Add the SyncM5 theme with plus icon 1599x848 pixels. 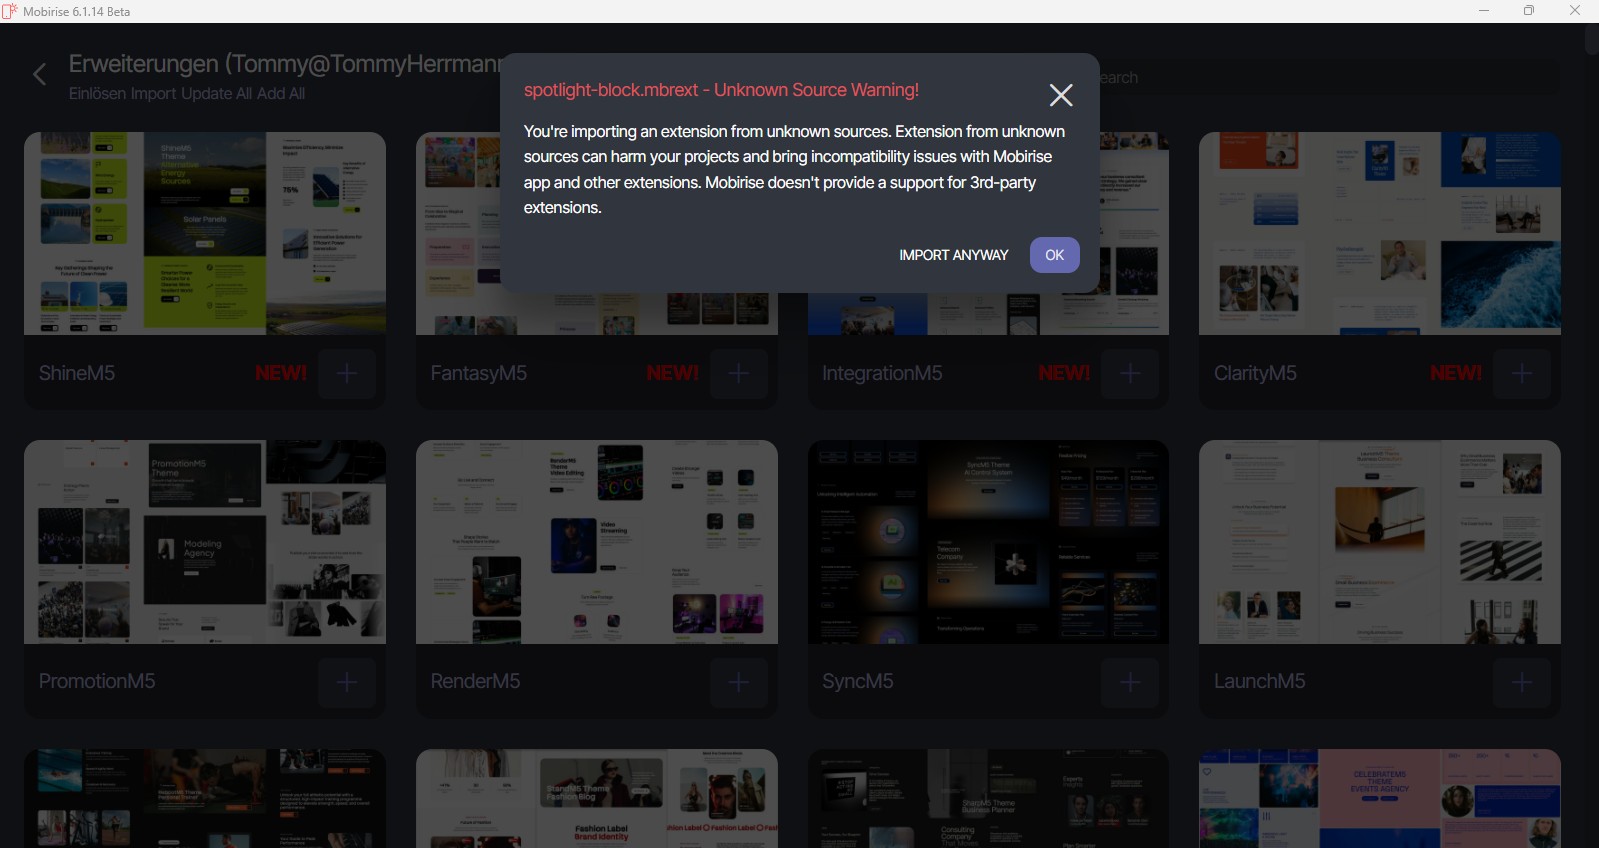(x=1130, y=681)
